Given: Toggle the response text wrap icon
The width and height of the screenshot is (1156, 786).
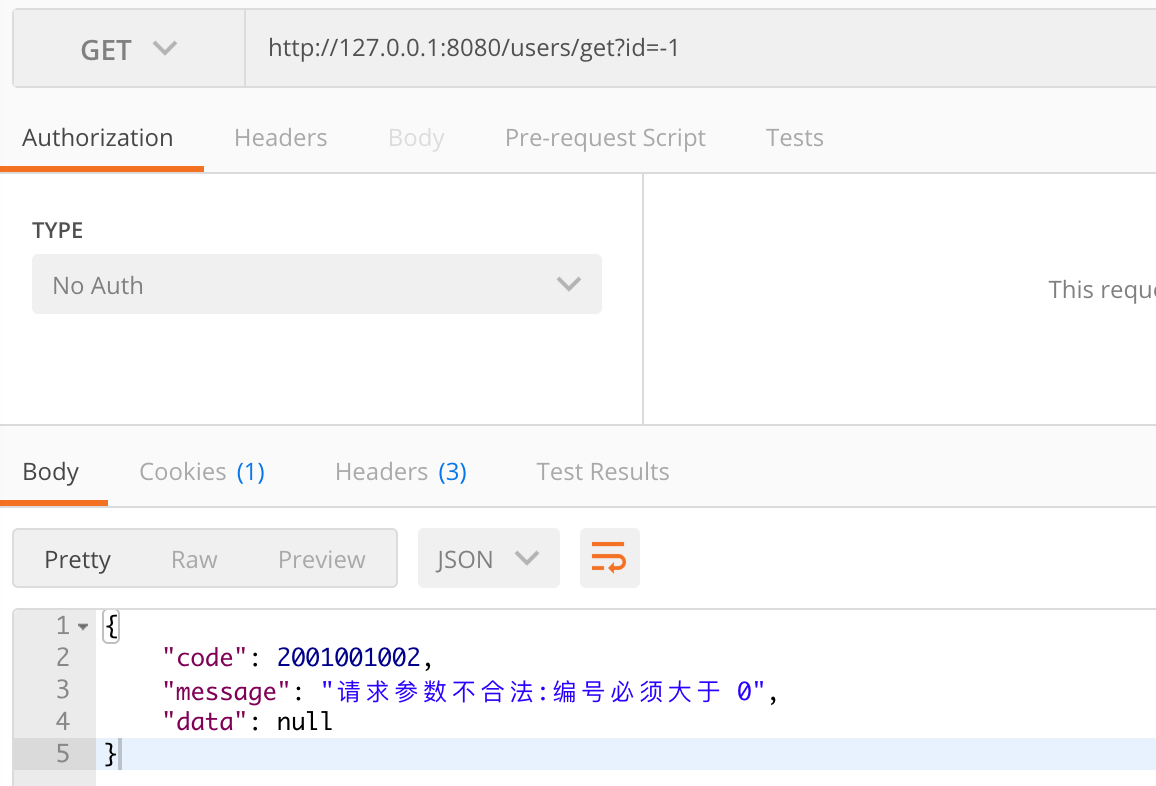Looking at the screenshot, I should [609, 558].
